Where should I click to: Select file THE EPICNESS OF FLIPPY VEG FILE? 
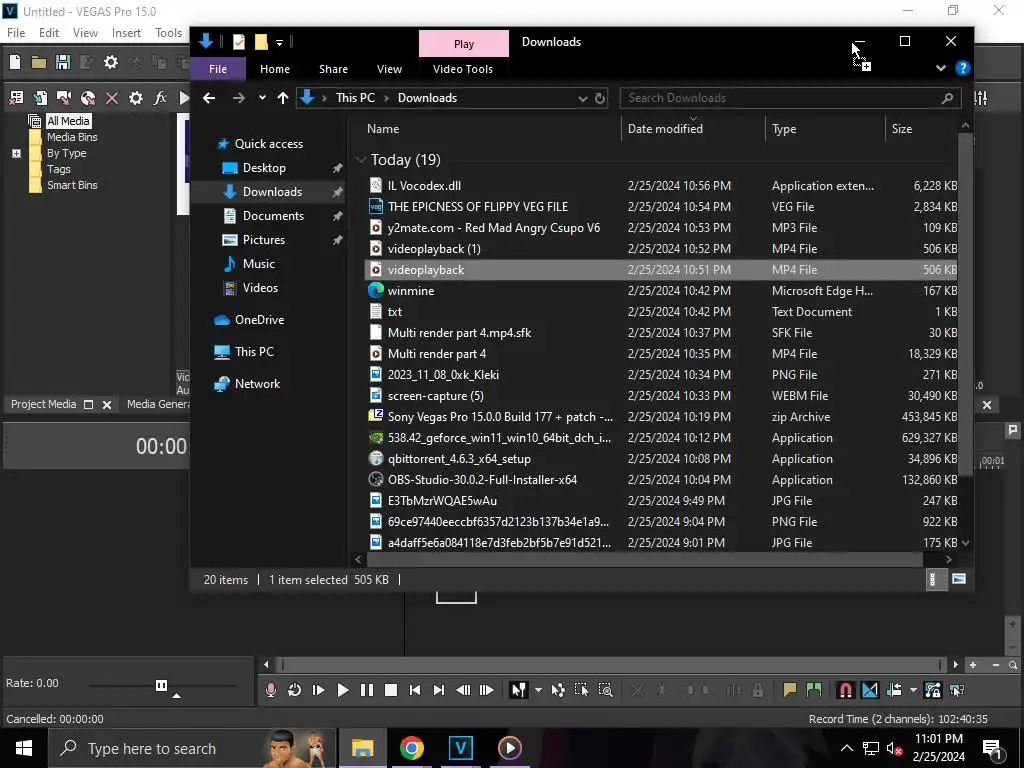[x=660, y=206]
